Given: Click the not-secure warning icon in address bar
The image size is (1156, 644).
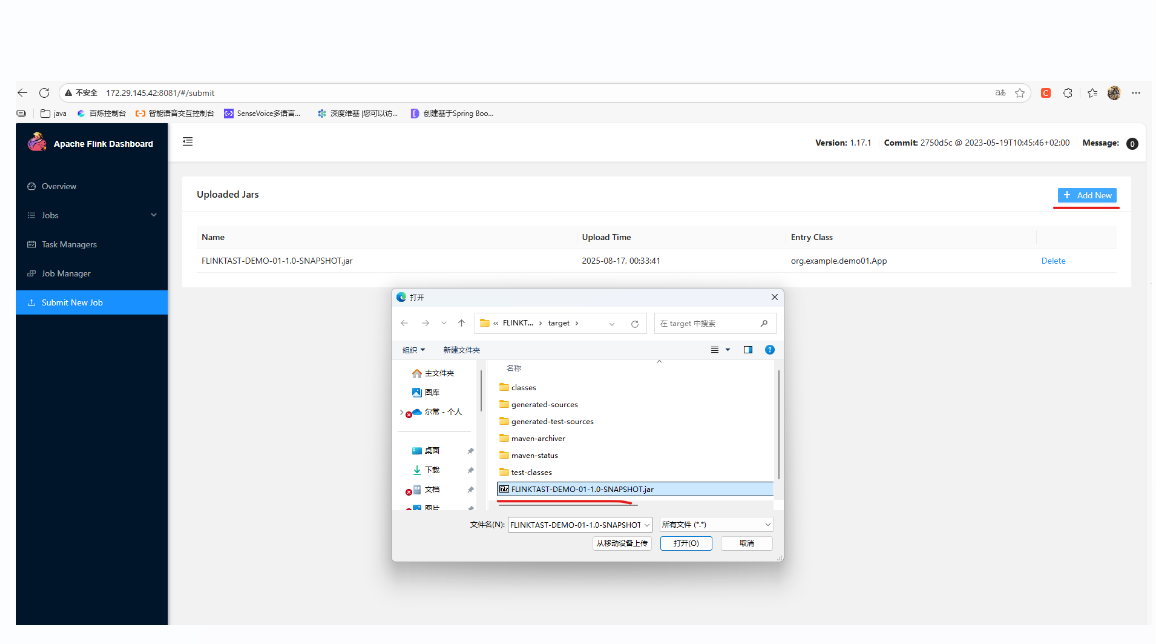Looking at the screenshot, I should tap(69, 93).
